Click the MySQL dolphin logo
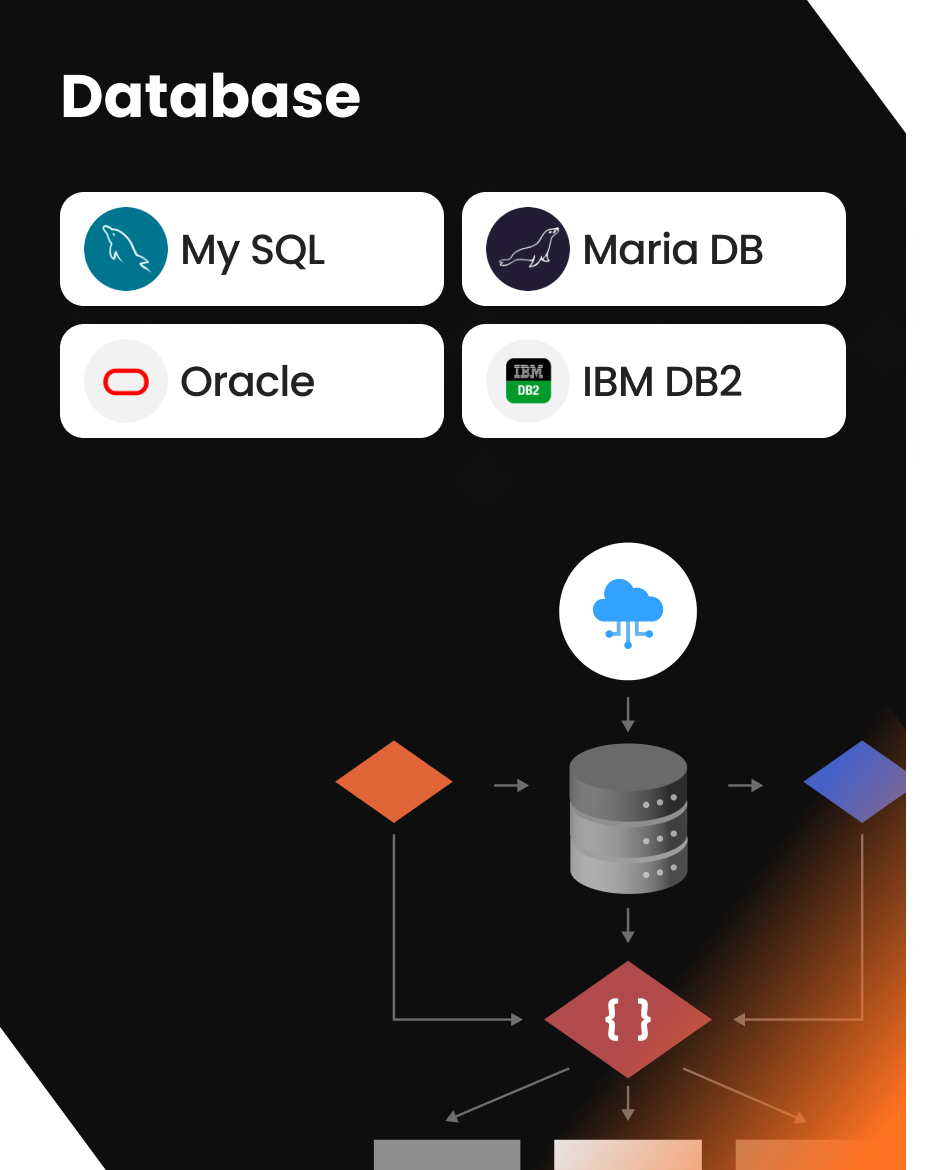 (125, 249)
